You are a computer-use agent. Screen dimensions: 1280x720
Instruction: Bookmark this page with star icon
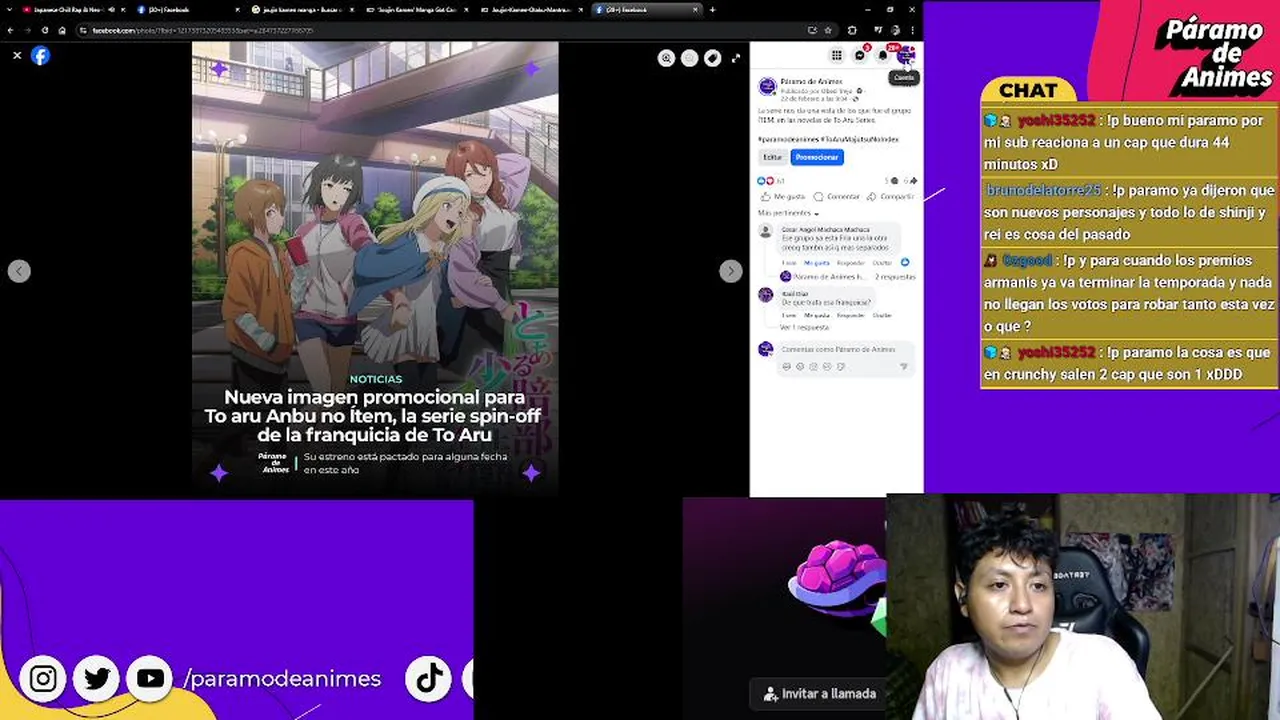[828, 30]
